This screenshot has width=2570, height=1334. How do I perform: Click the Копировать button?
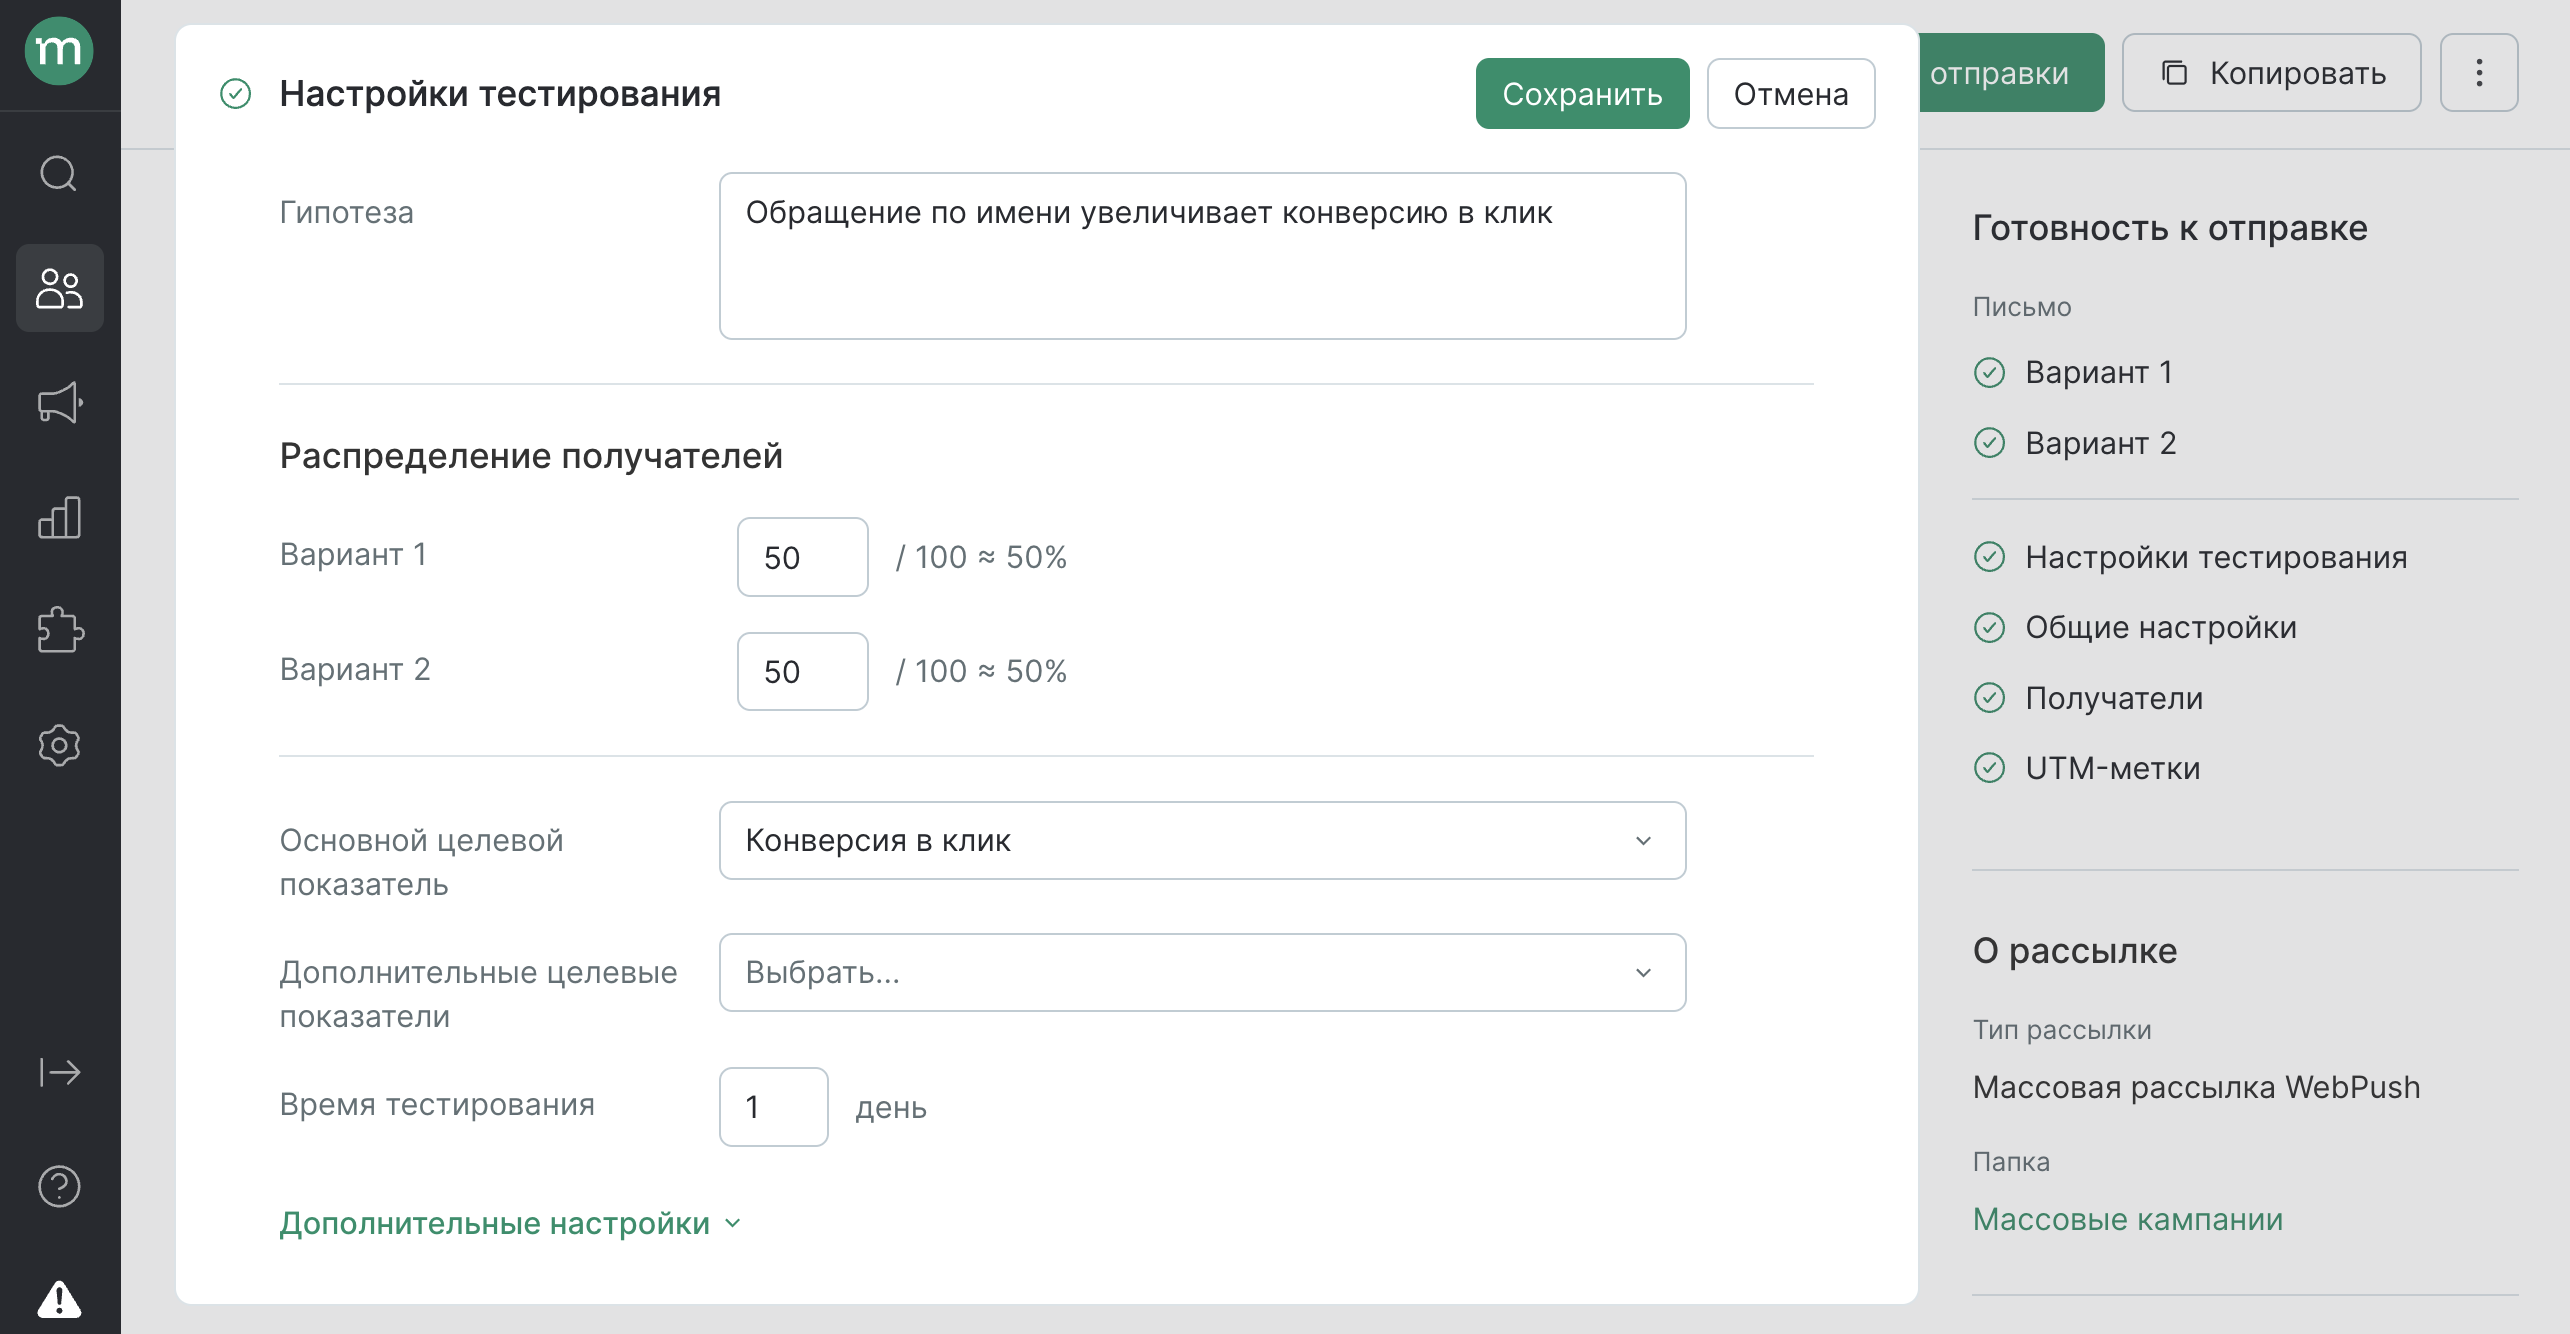tap(2271, 73)
